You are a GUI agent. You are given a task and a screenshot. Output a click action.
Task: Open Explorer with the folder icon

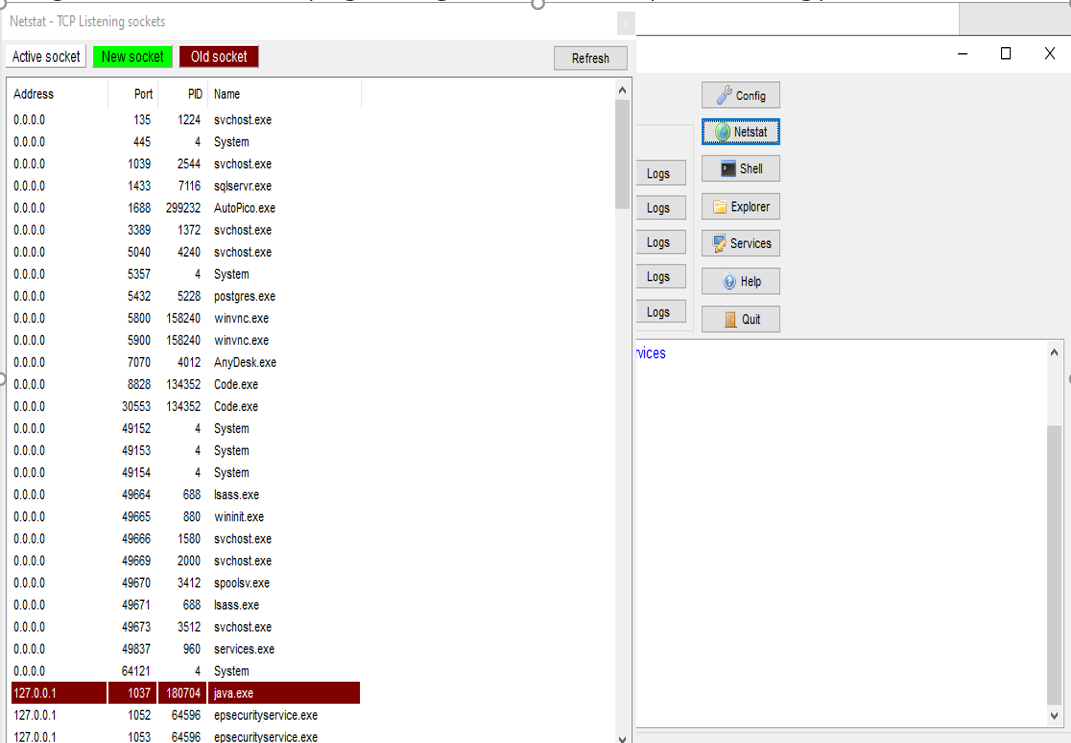(x=740, y=206)
